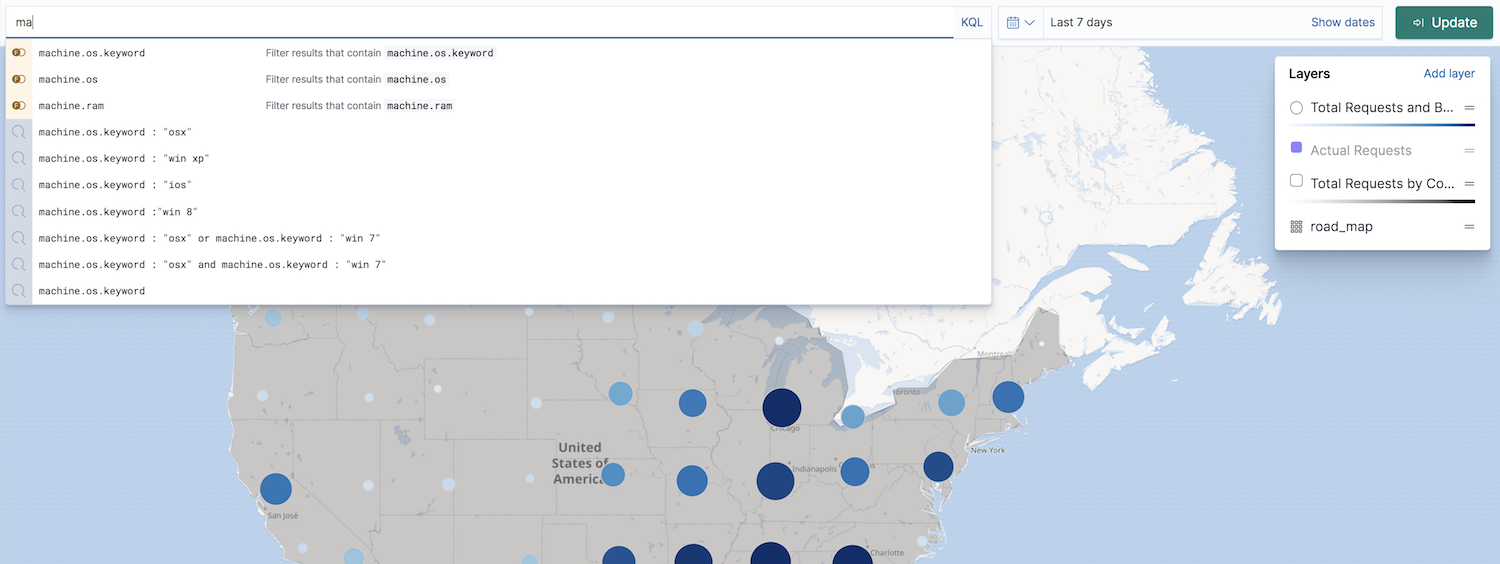Click drag handle of Total Requests by Co... layer

click(1469, 184)
